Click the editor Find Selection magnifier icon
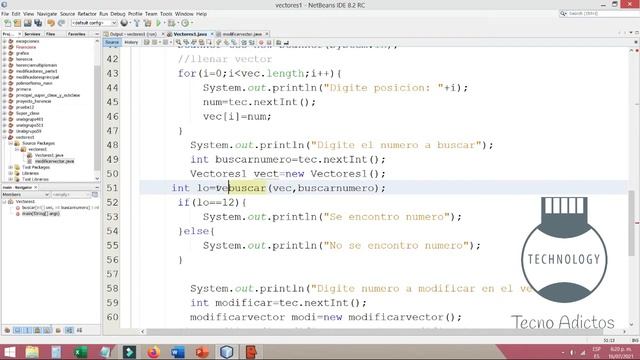The width and height of the screenshot is (640, 360). click(178, 42)
